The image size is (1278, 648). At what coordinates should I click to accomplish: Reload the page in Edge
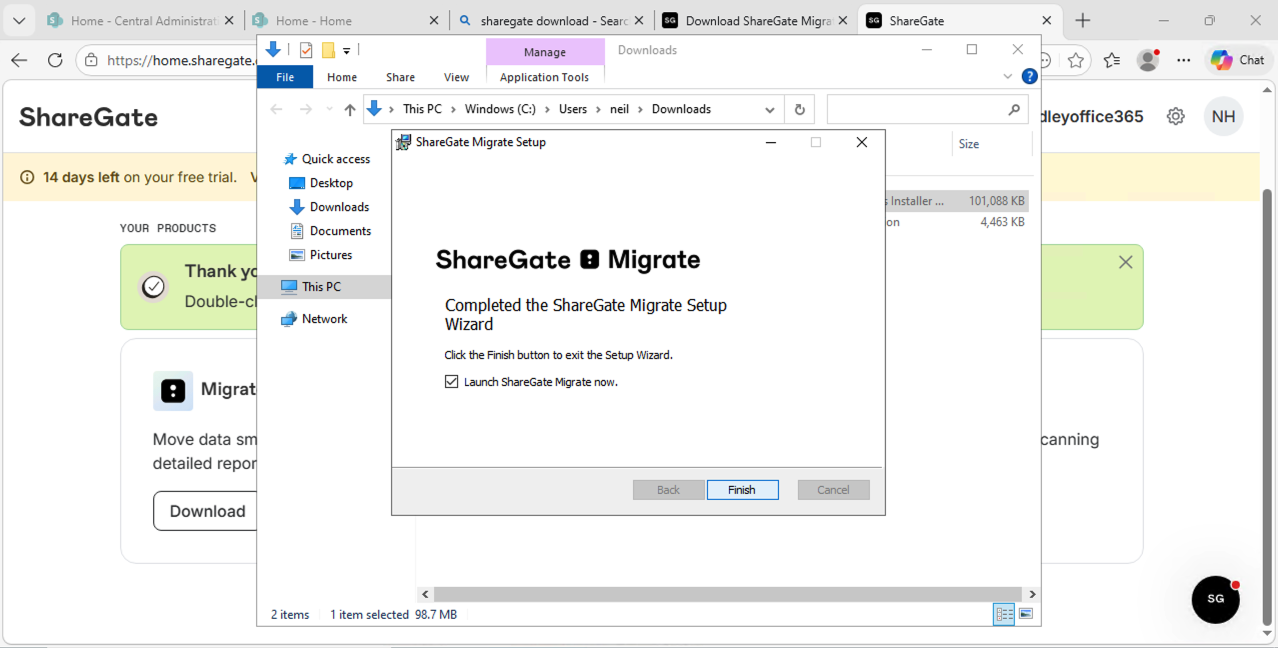pos(55,60)
